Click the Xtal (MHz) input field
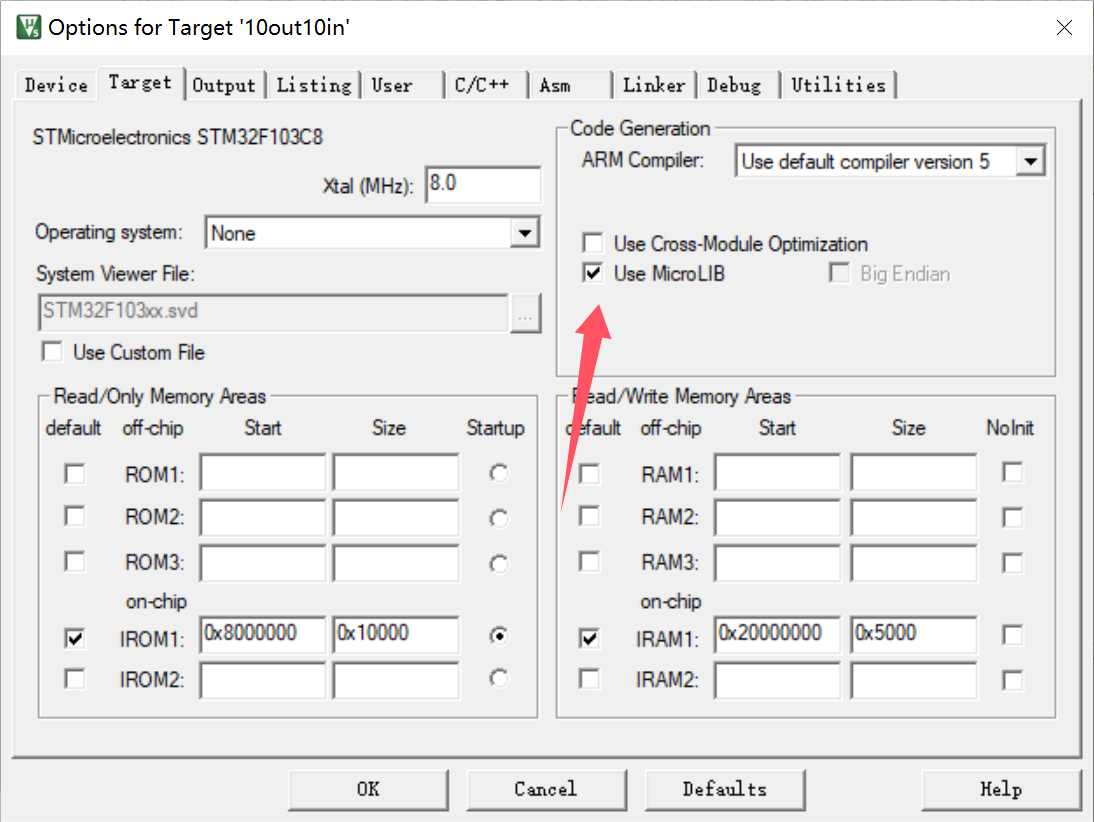 click(x=483, y=184)
